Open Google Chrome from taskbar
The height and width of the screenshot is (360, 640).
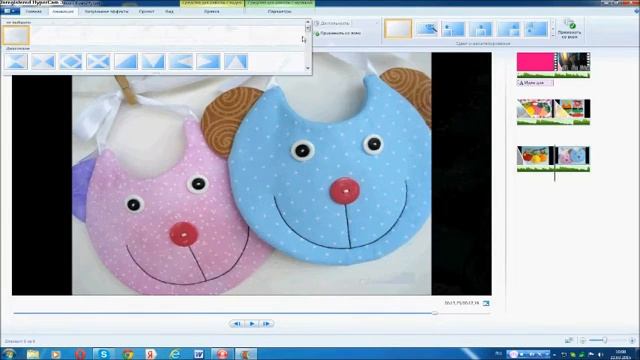click(x=128, y=354)
